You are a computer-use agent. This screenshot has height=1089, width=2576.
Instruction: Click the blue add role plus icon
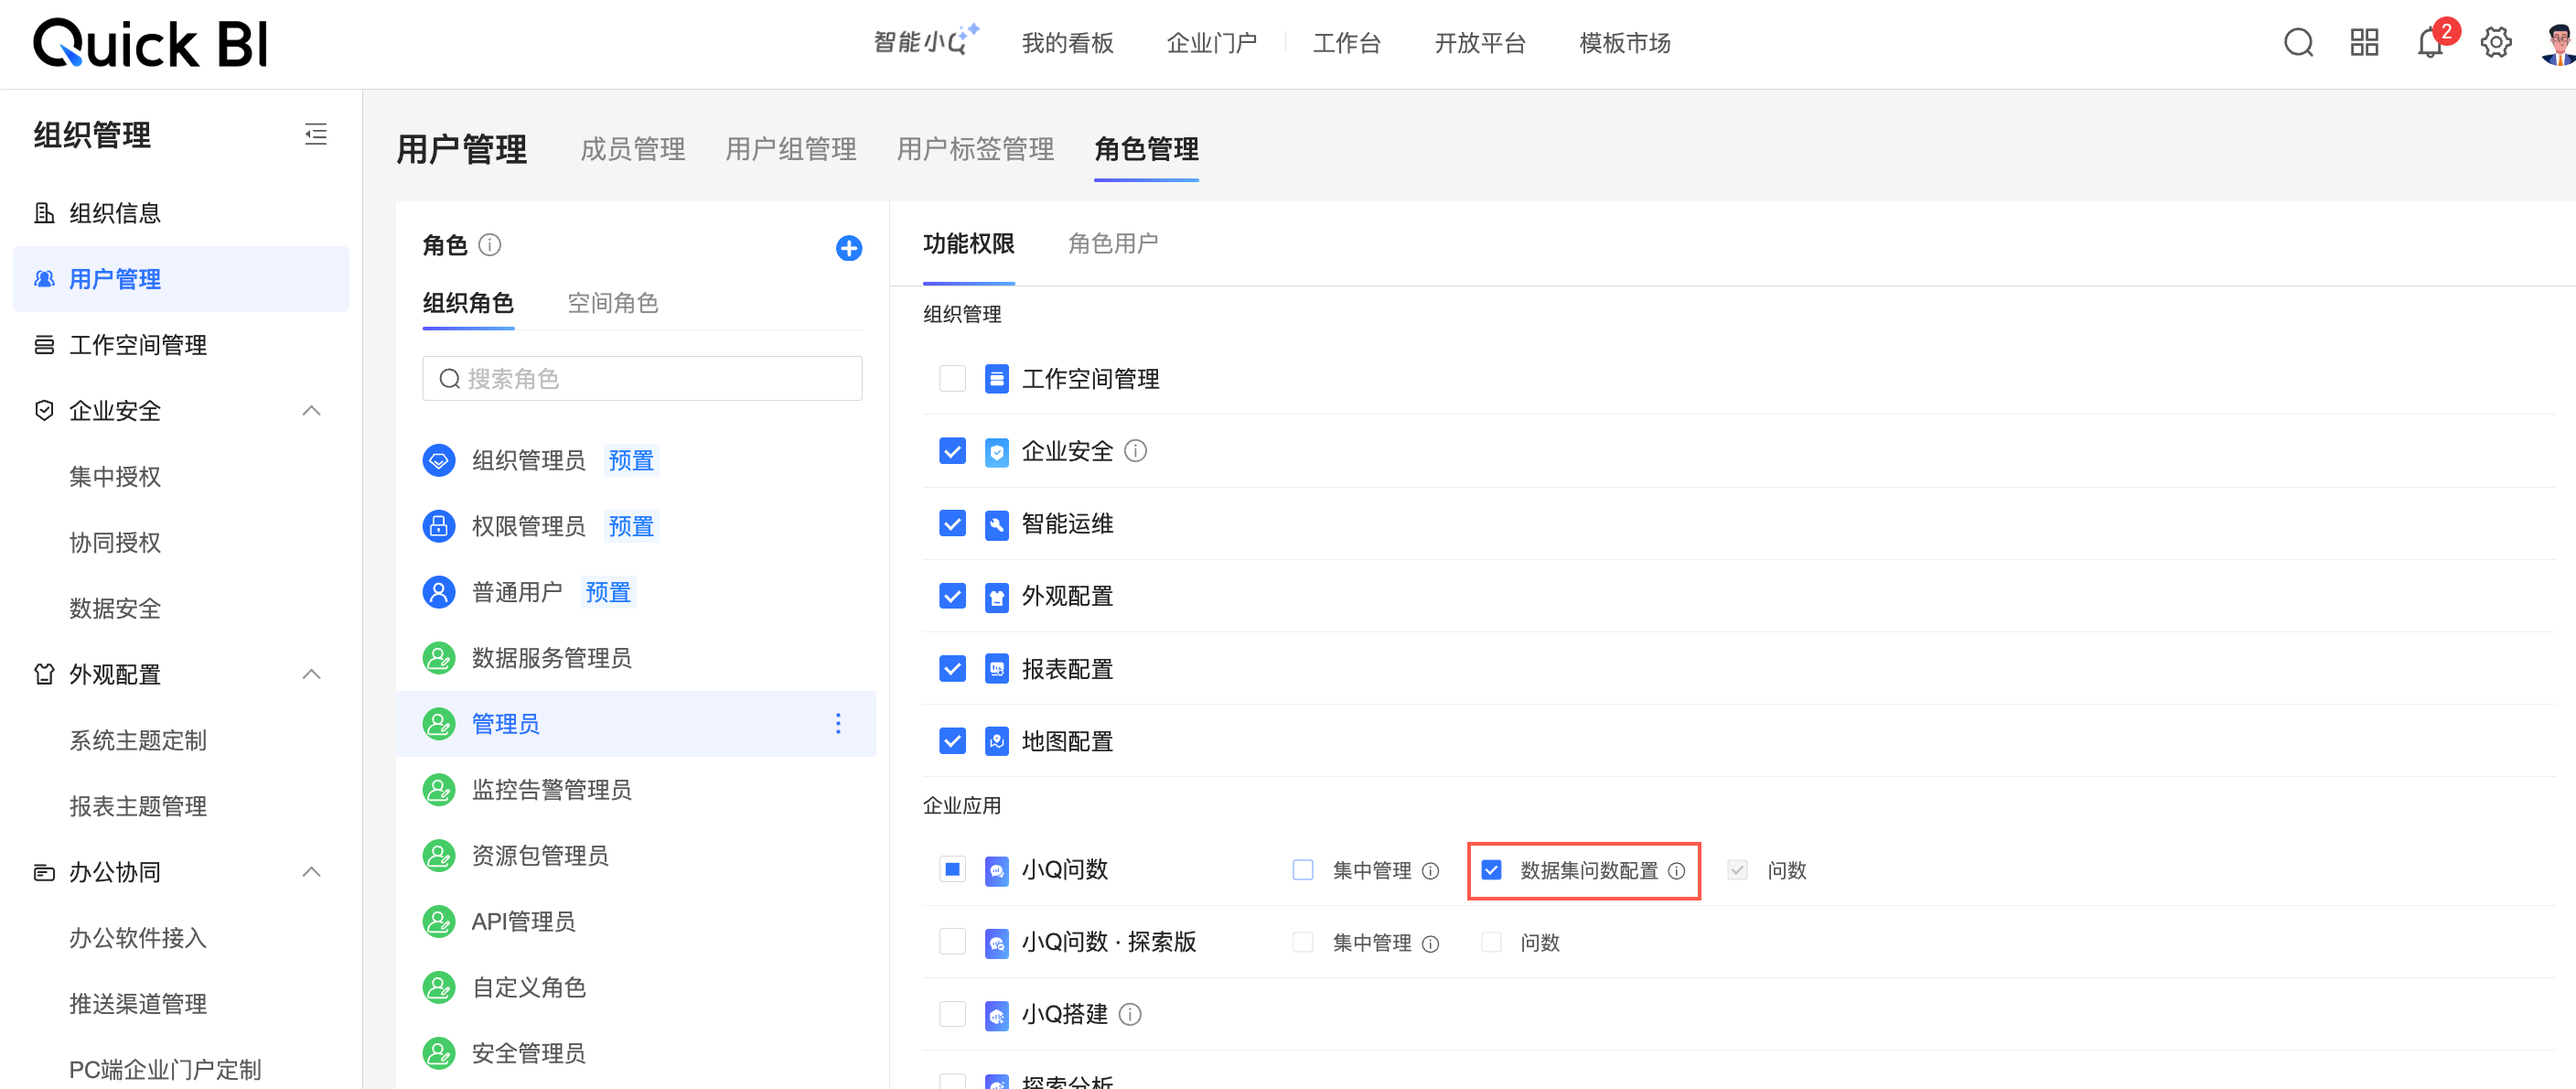click(848, 248)
